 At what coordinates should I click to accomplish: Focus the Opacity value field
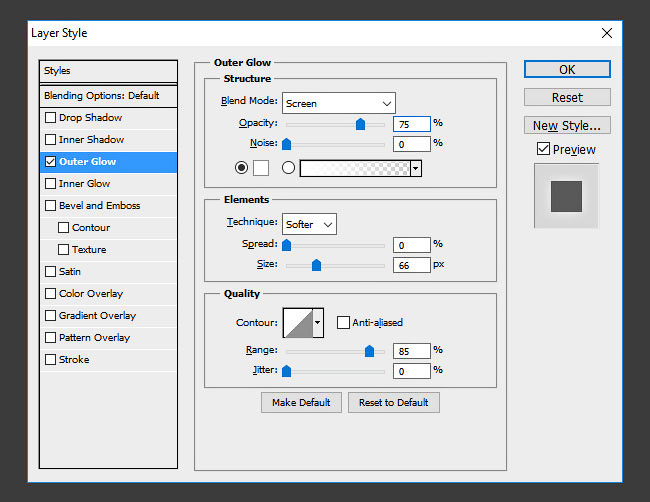[x=412, y=124]
